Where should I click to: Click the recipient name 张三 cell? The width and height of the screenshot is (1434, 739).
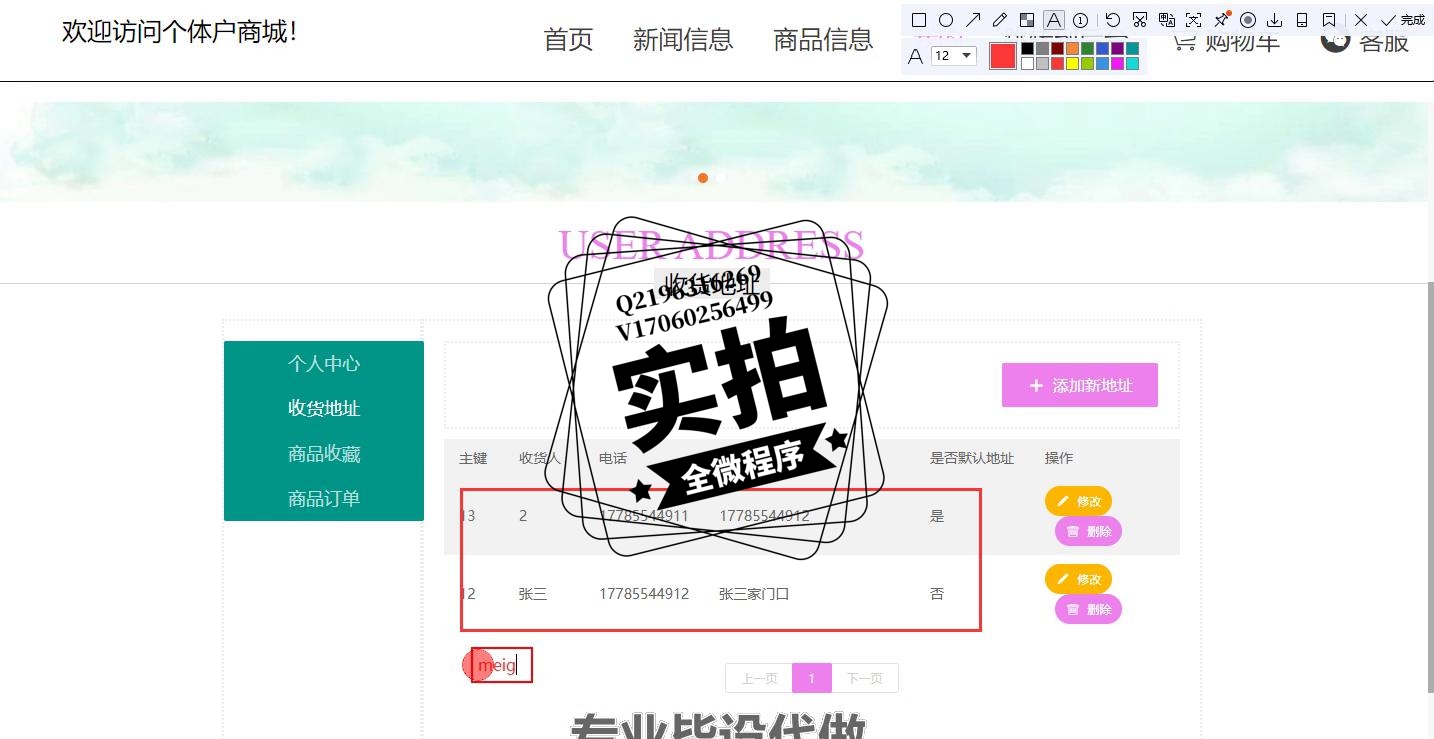pyautogui.click(x=533, y=594)
